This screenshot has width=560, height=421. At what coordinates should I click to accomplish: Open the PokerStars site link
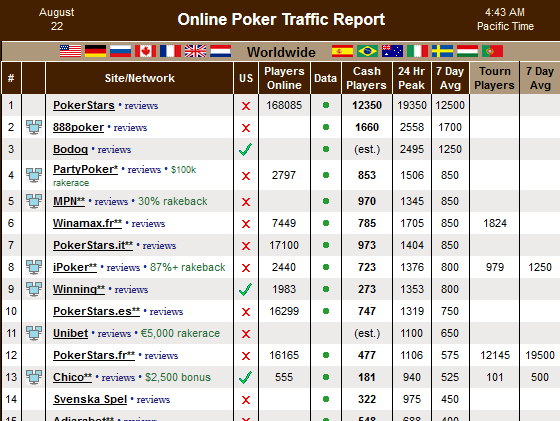pos(84,105)
